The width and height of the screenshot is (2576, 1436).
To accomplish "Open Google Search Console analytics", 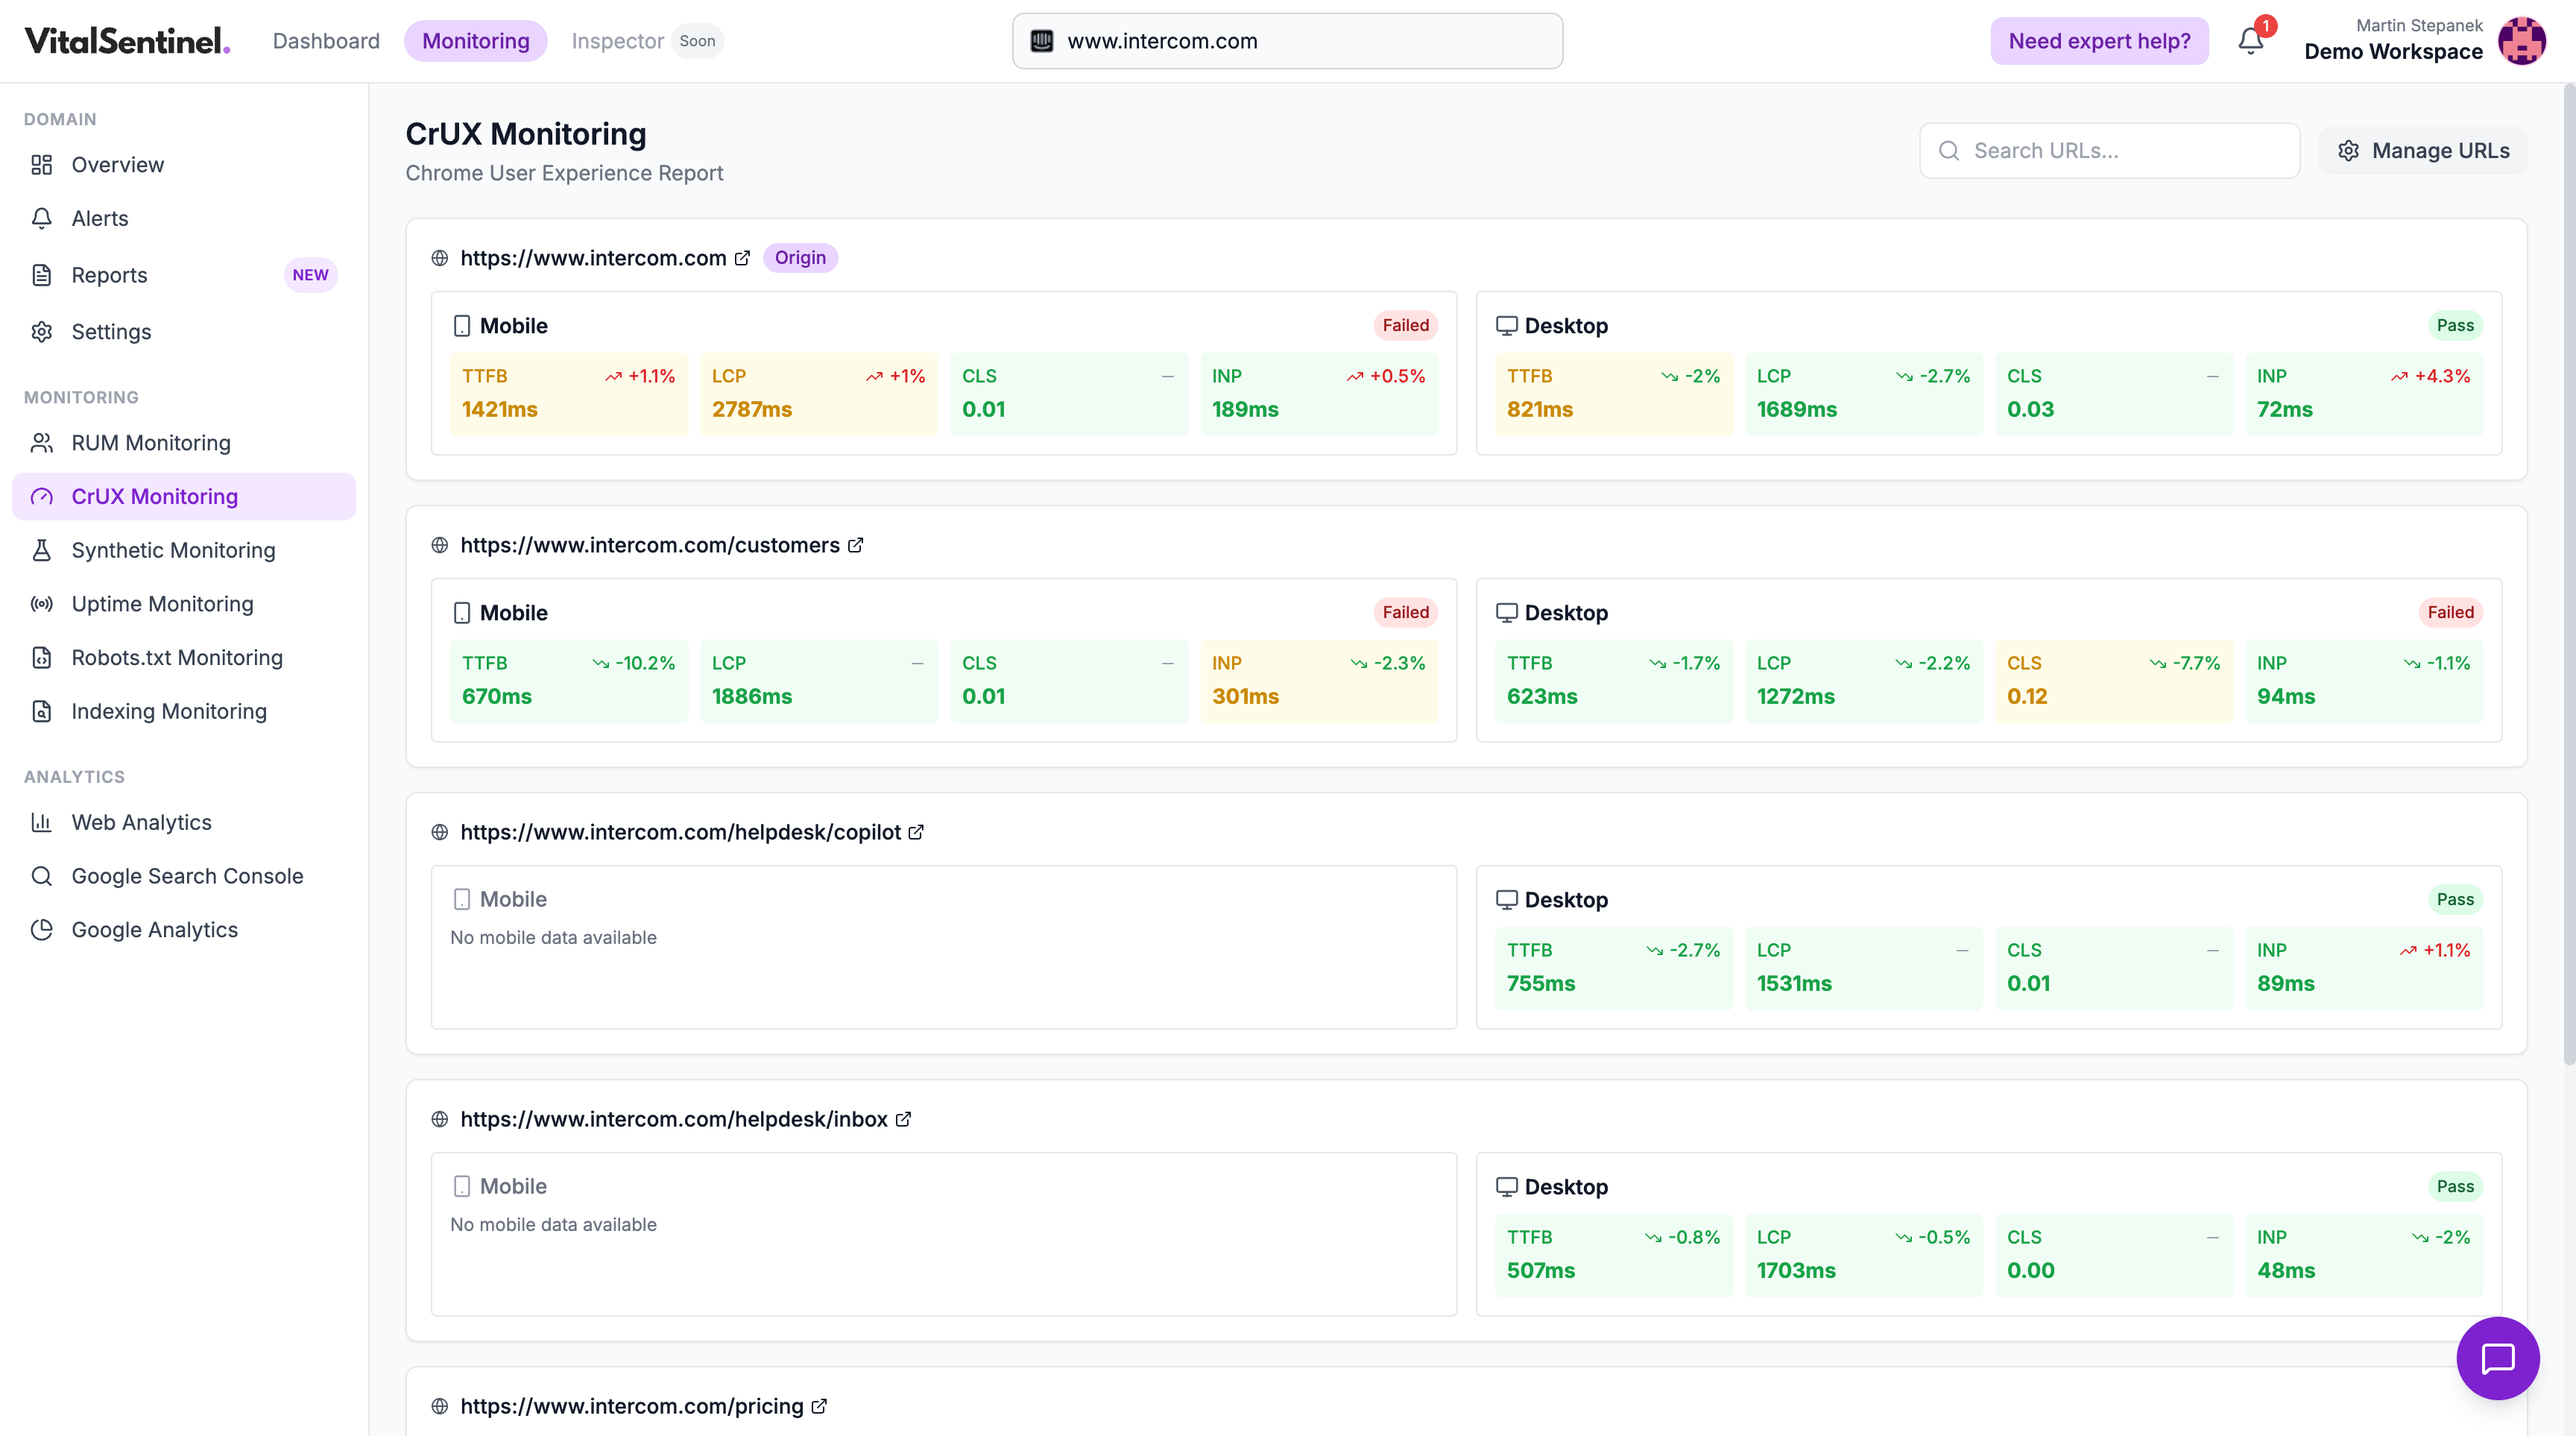I will 187,875.
